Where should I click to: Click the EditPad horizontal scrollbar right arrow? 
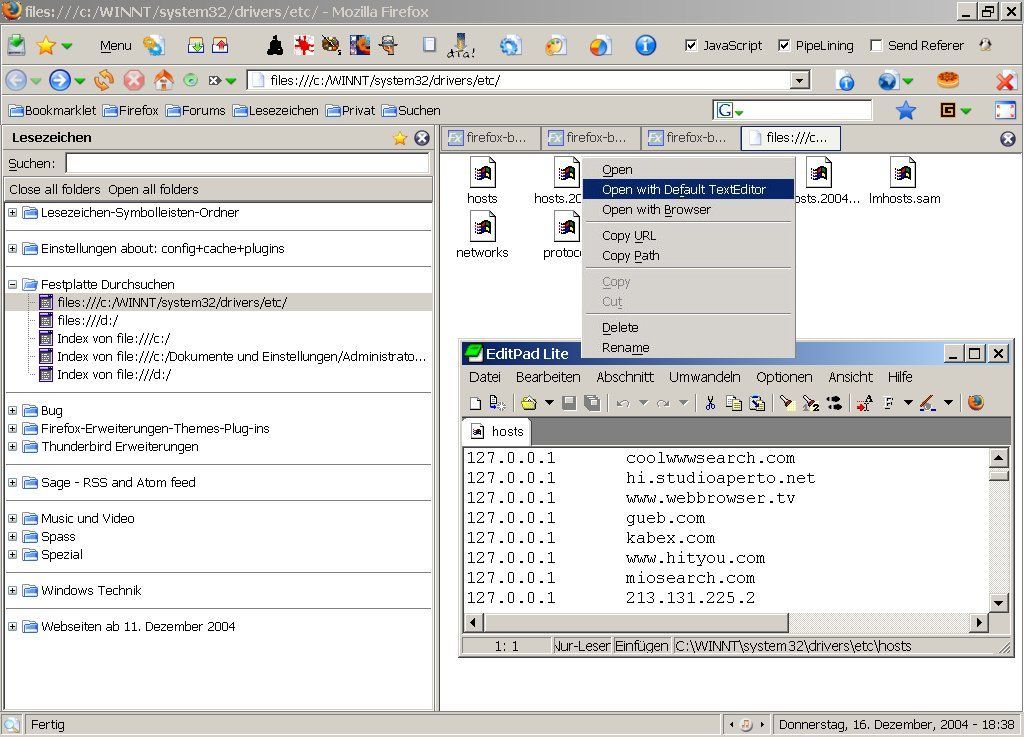978,622
